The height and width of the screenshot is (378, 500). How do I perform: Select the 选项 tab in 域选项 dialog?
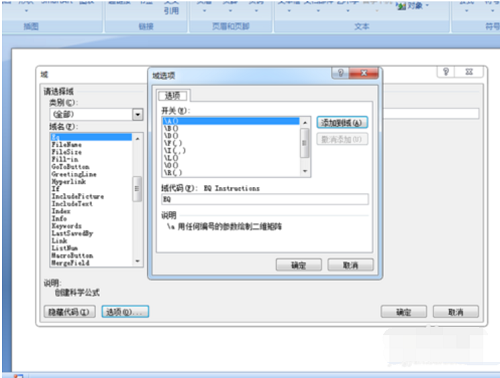173,96
